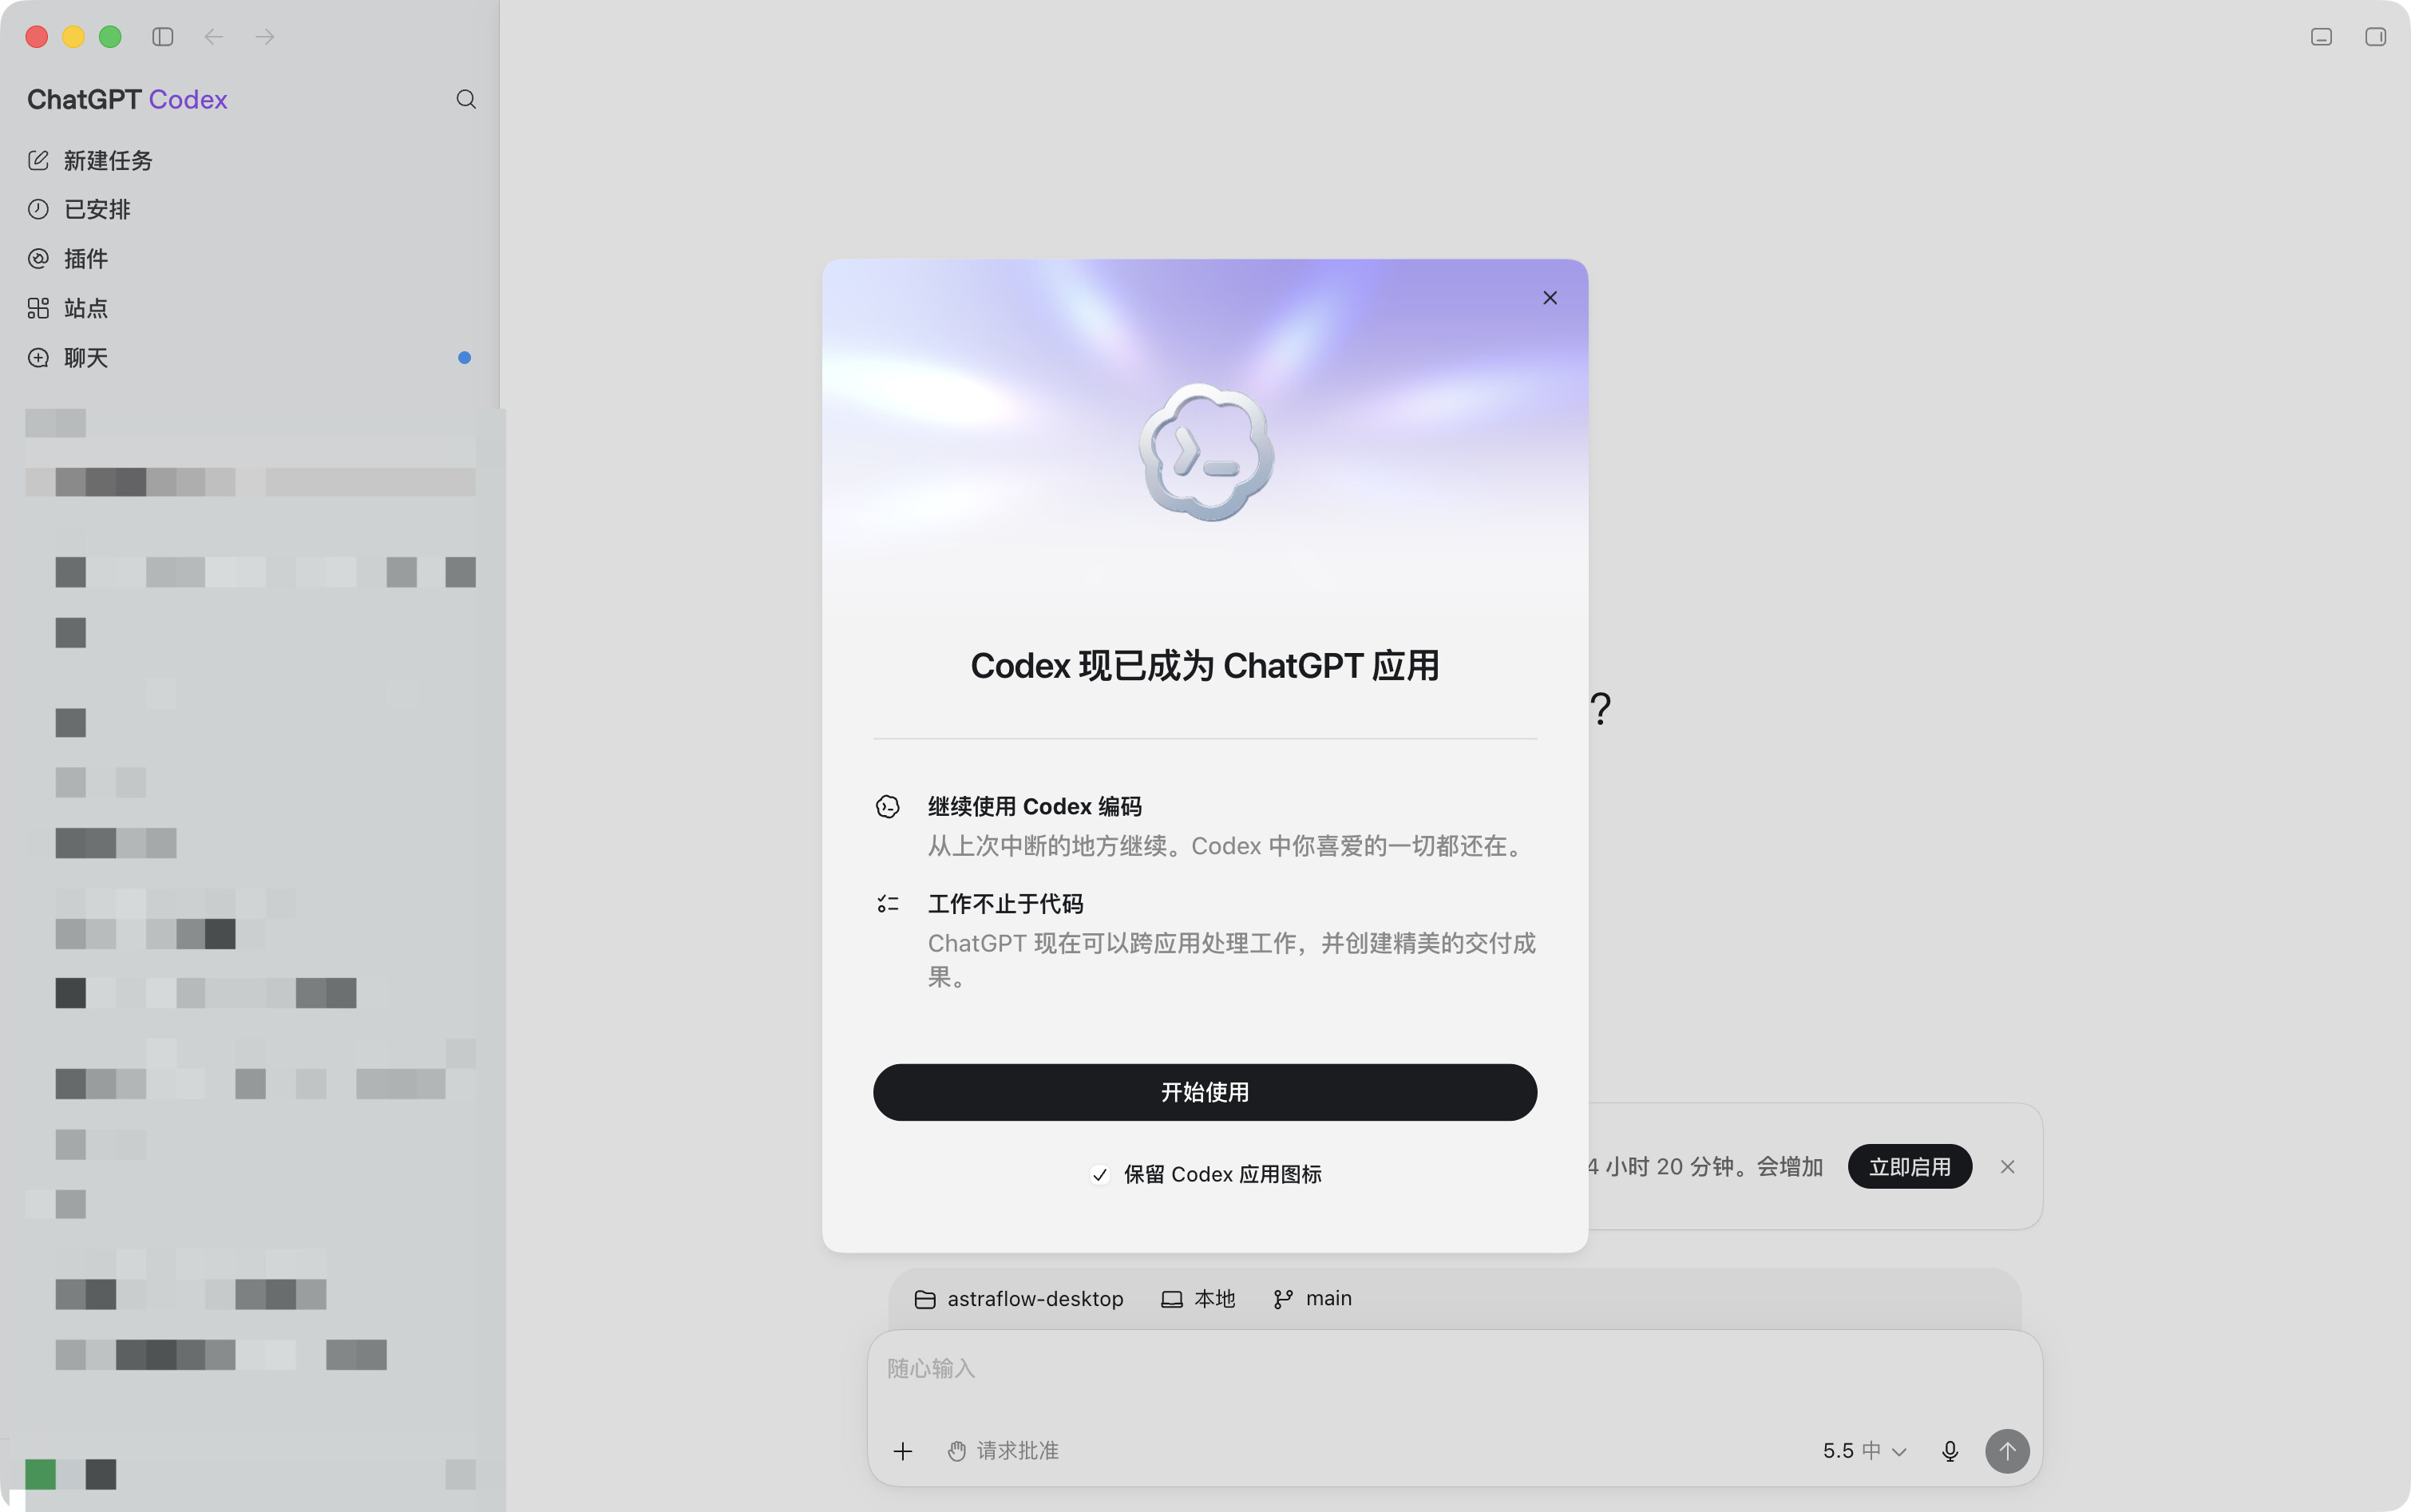The height and width of the screenshot is (1512, 2411).
Task: Click the blue unread dot by 聊天
Action: coord(464,358)
